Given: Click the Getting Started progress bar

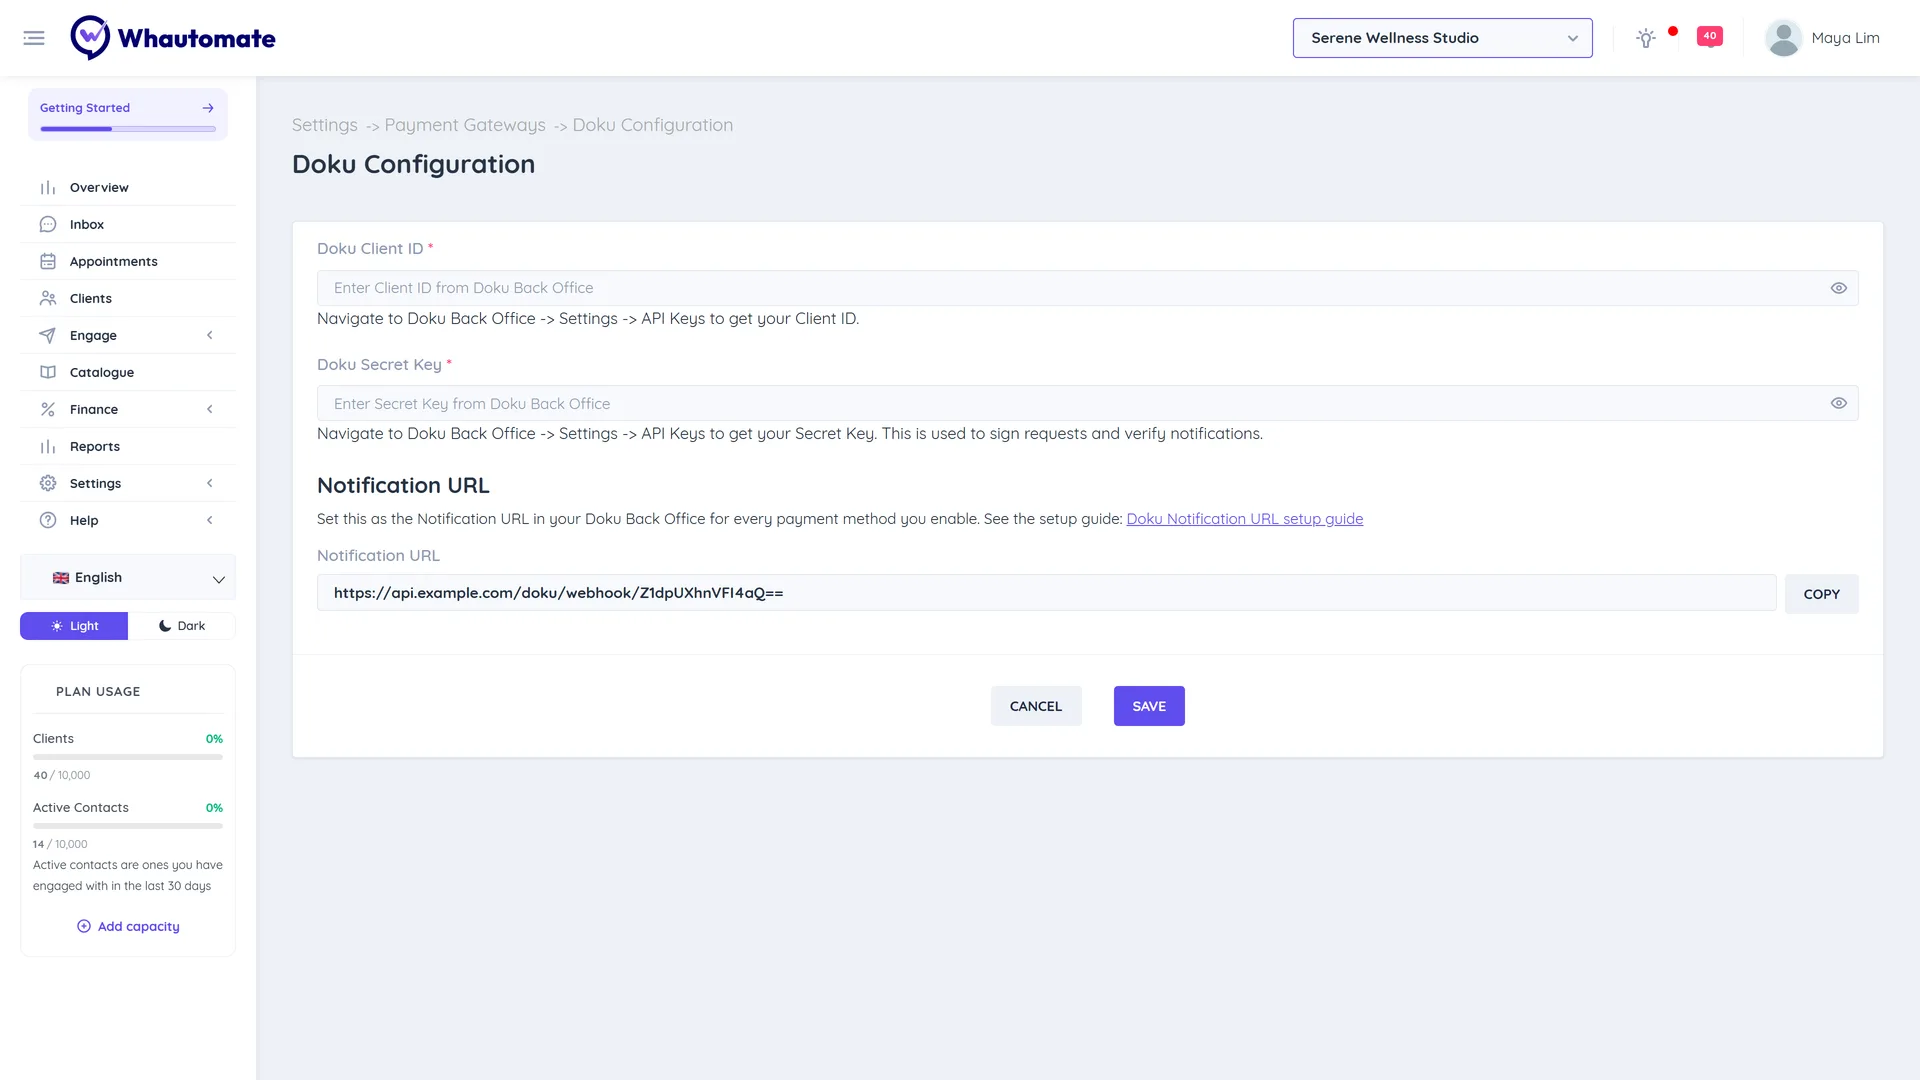Looking at the screenshot, I should (x=128, y=129).
